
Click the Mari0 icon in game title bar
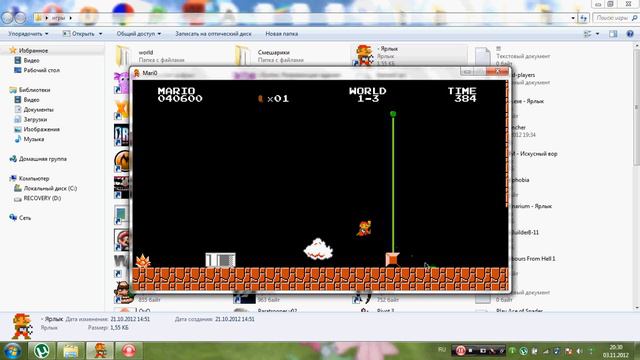[137, 73]
